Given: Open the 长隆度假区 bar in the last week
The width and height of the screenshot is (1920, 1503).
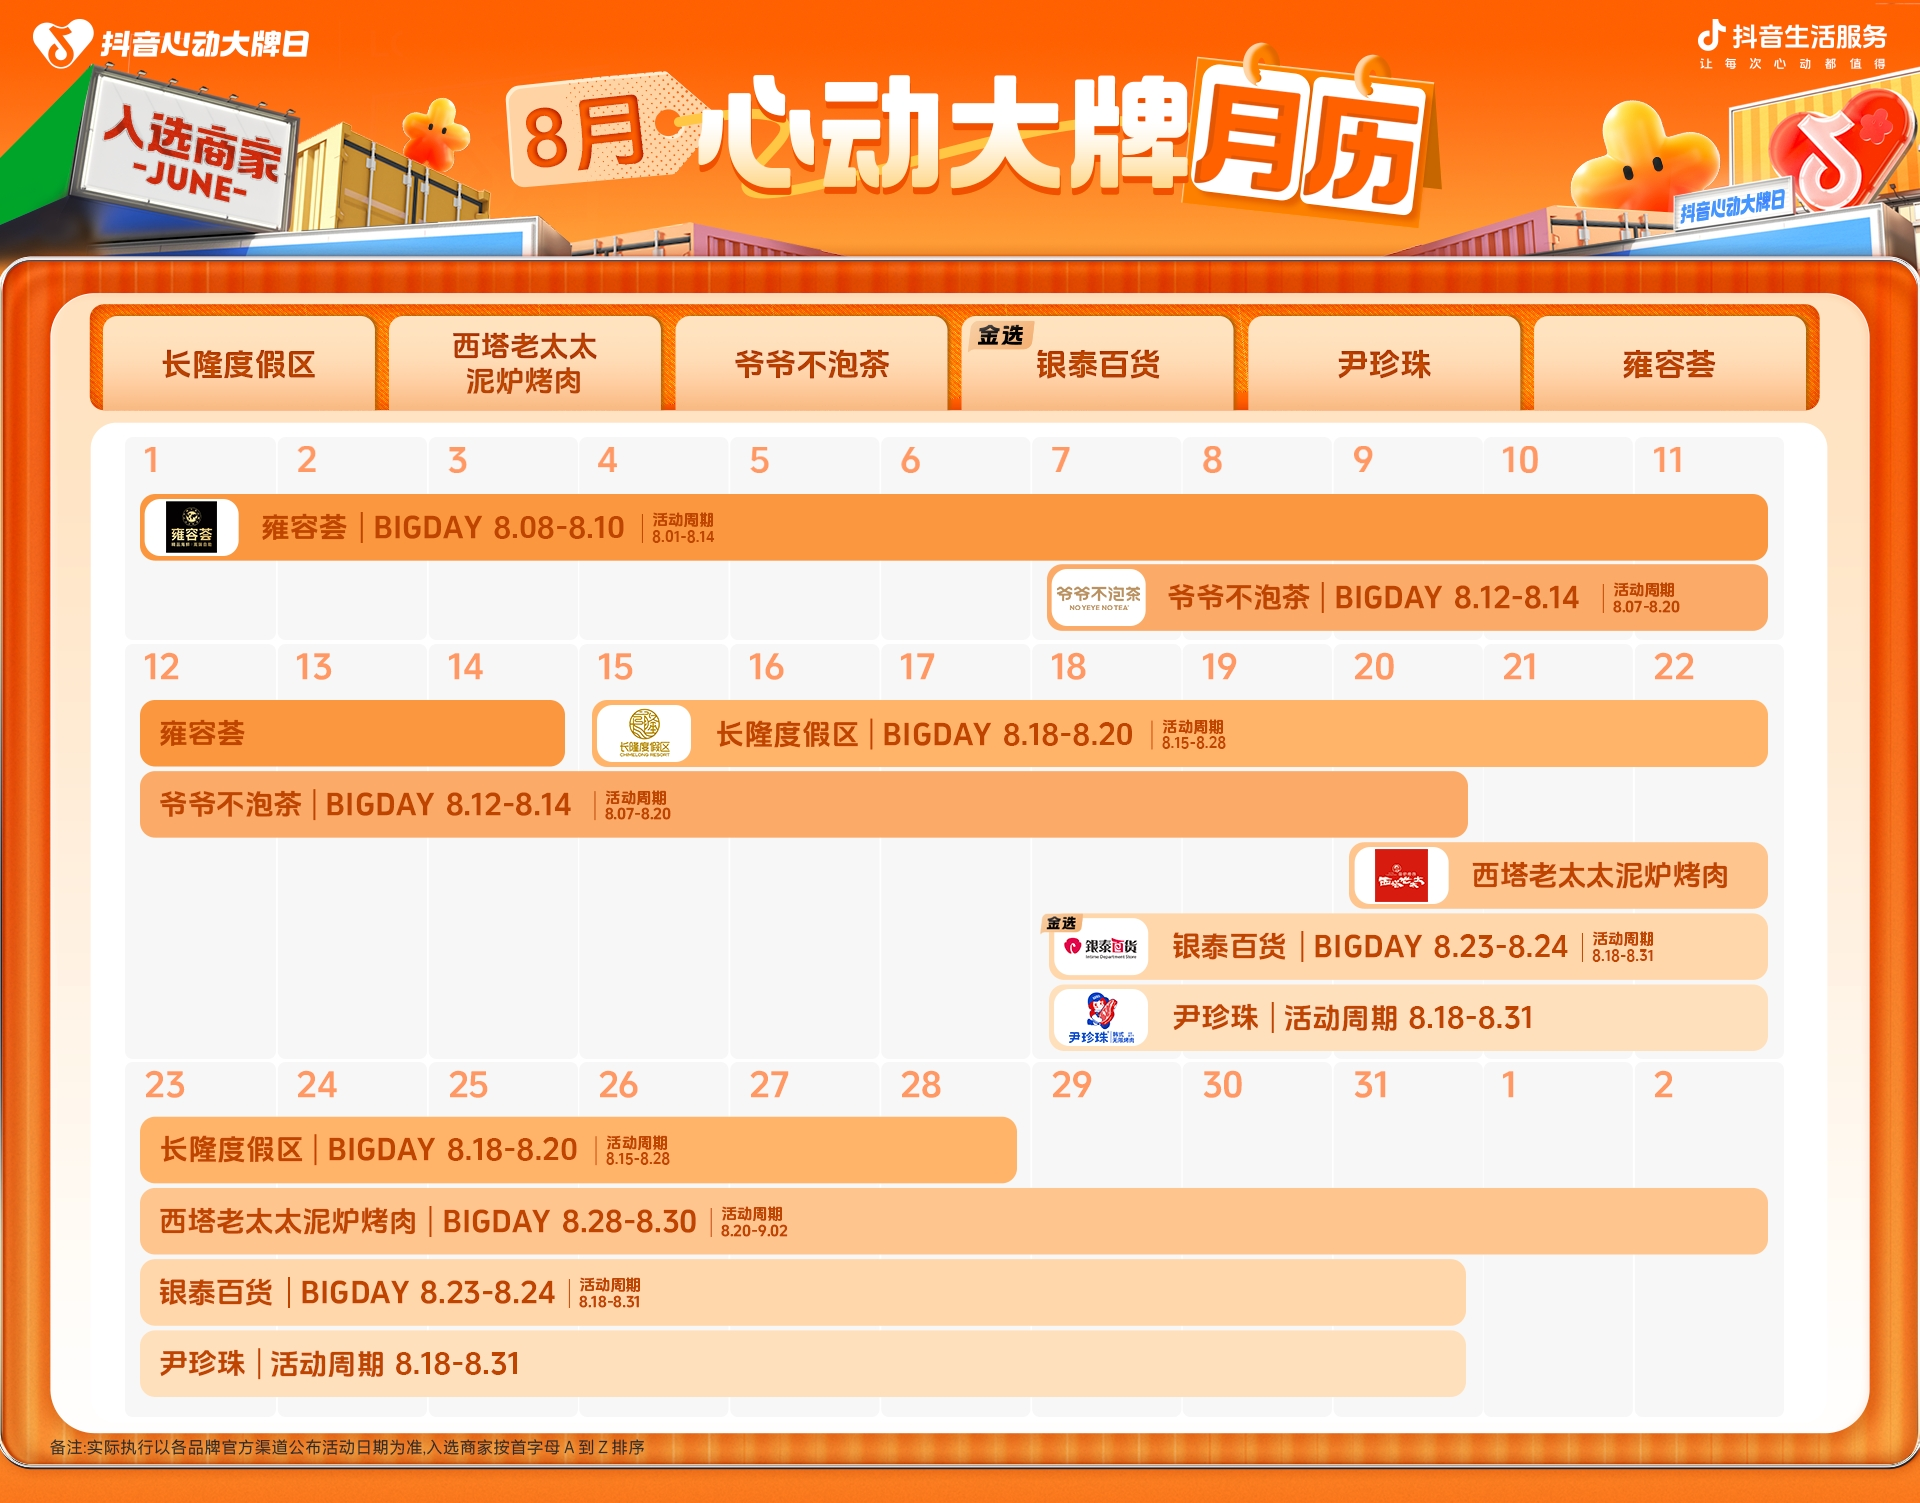Looking at the screenshot, I should (x=578, y=1150).
